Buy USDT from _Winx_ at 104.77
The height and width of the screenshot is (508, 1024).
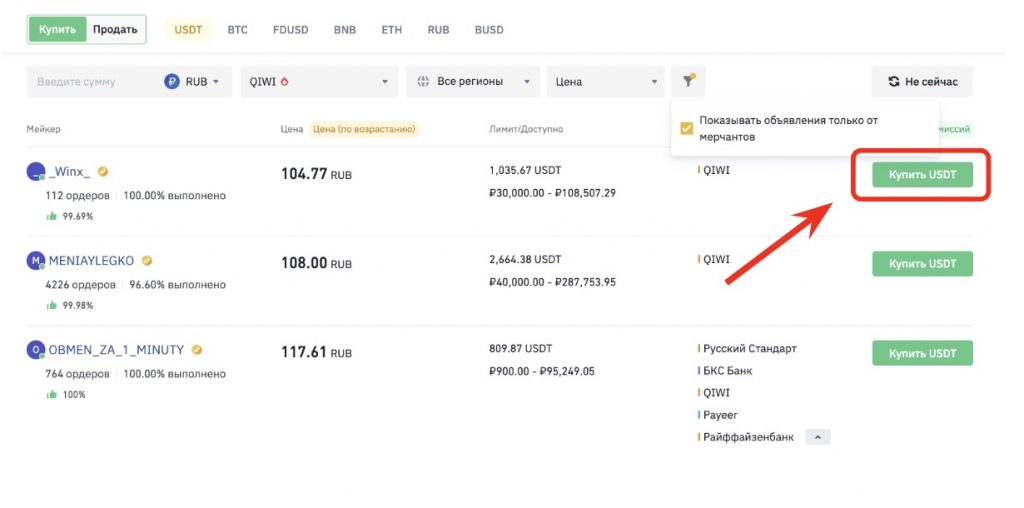(x=922, y=175)
